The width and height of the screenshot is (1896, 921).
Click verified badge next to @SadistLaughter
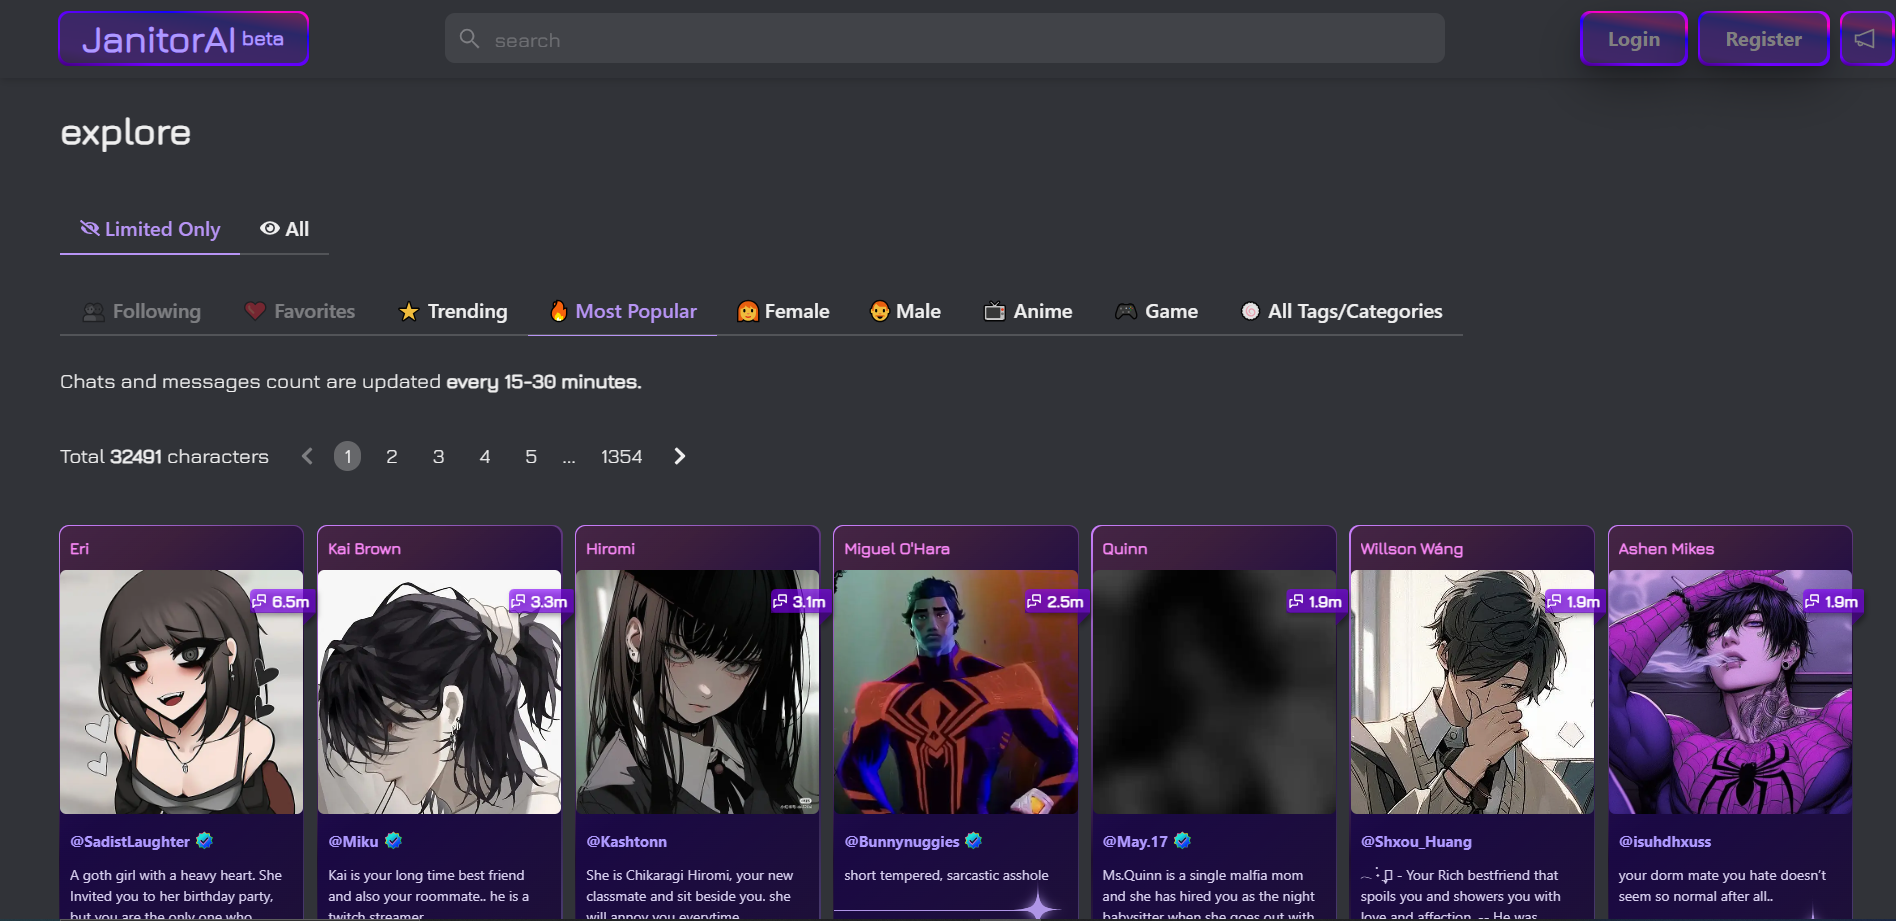(205, 841)
